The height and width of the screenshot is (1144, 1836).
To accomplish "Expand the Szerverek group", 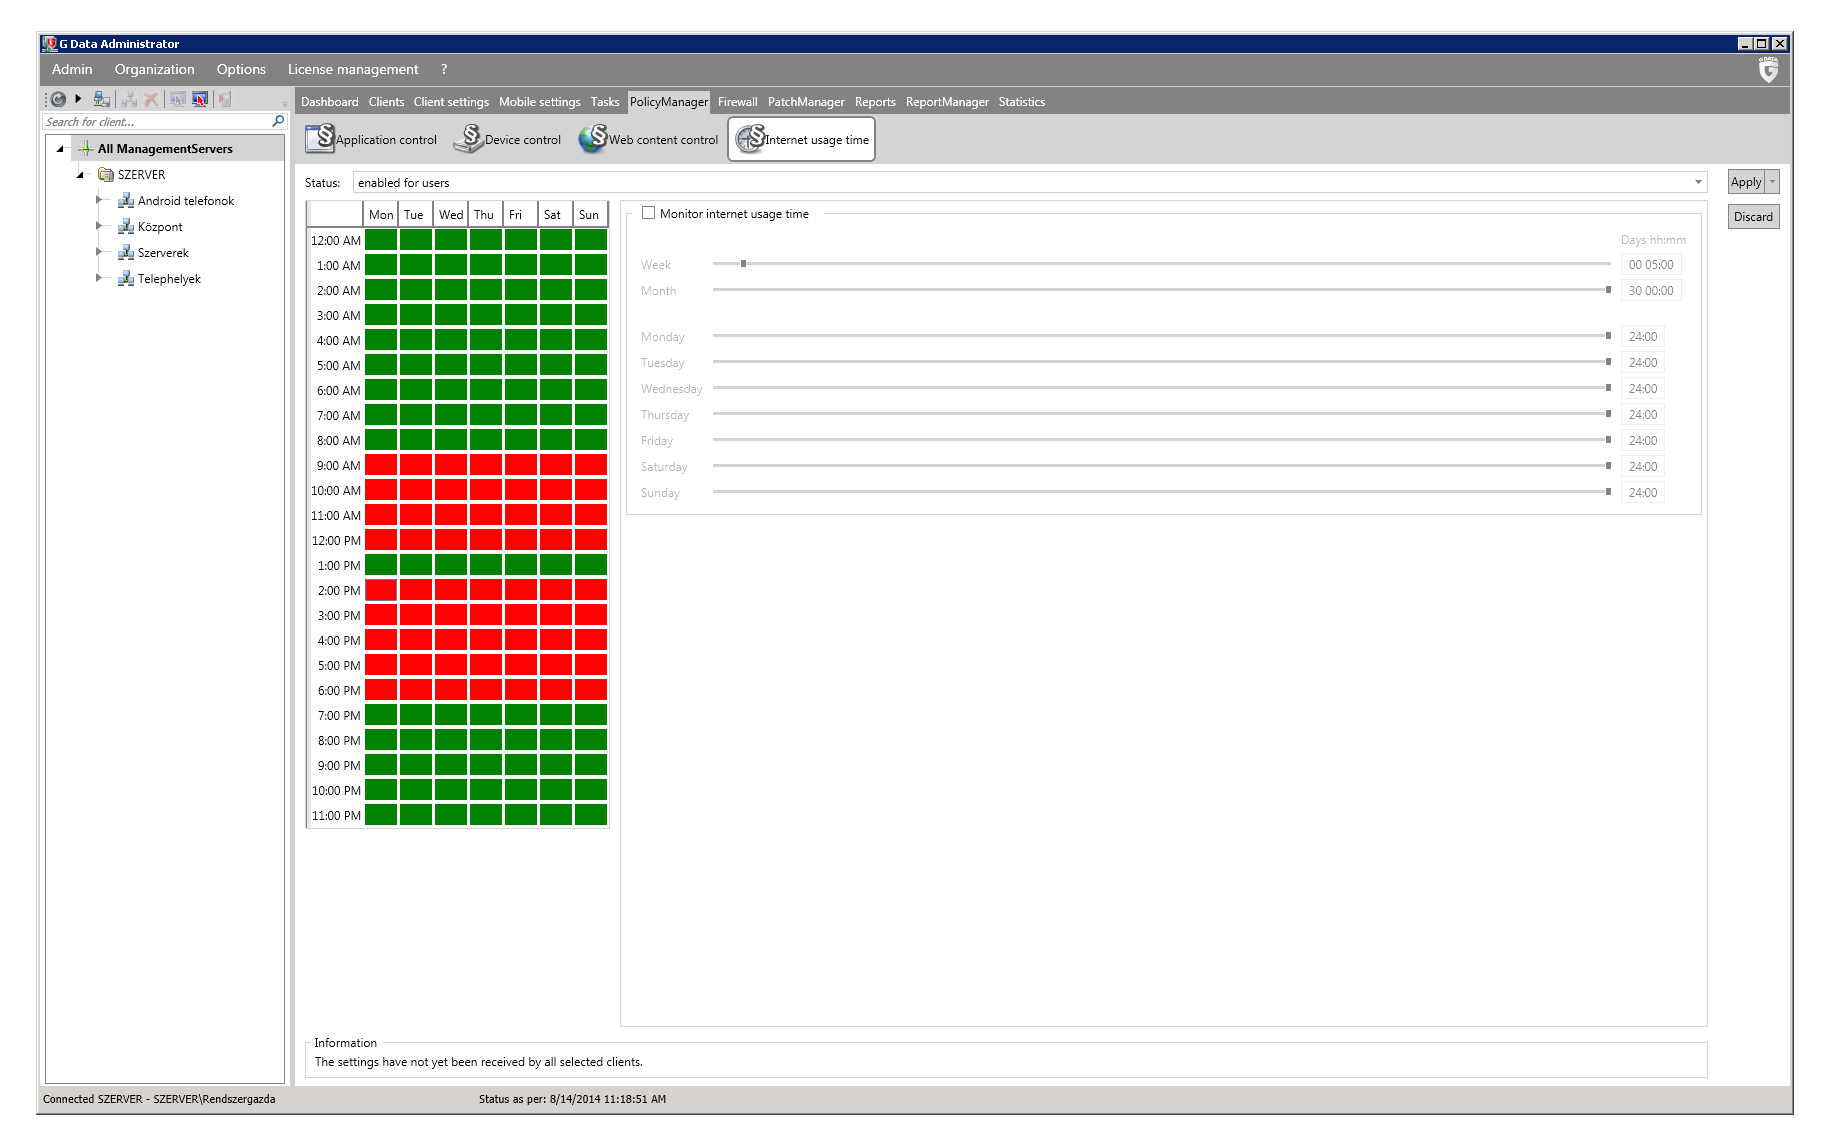I will (99, 252).
